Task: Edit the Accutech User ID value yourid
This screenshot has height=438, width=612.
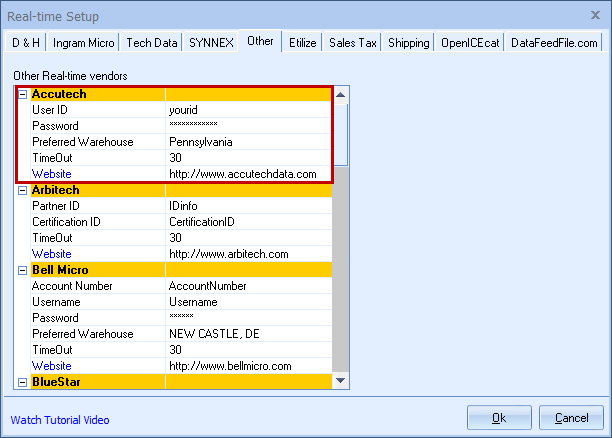Action: [x=249, y=110]
